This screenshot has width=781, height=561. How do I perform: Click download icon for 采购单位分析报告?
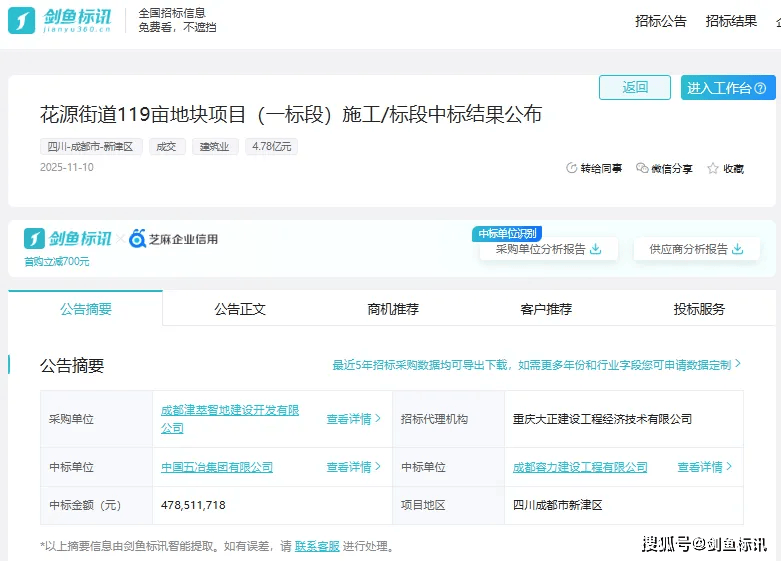pyautogui.click(x=596, y=249)
